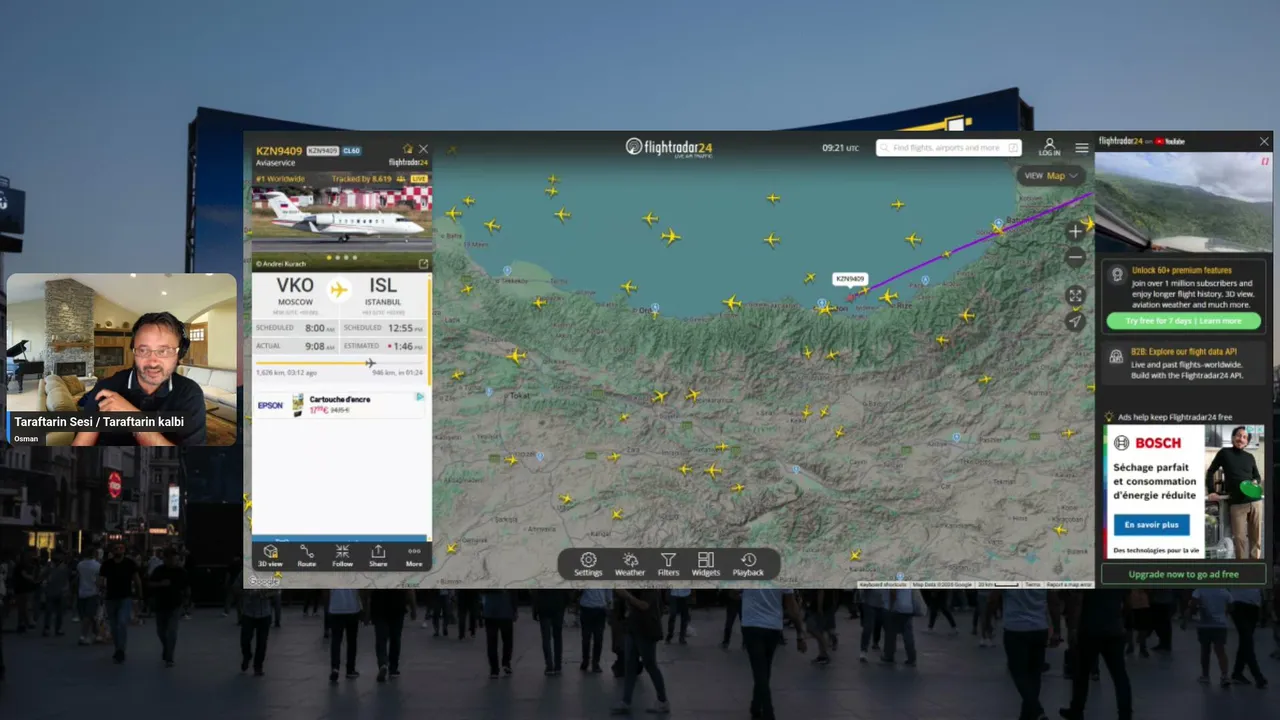Toggle fullscreen map view
This screenshot has width=1280, height=720.
click(x=1075, y=295)
